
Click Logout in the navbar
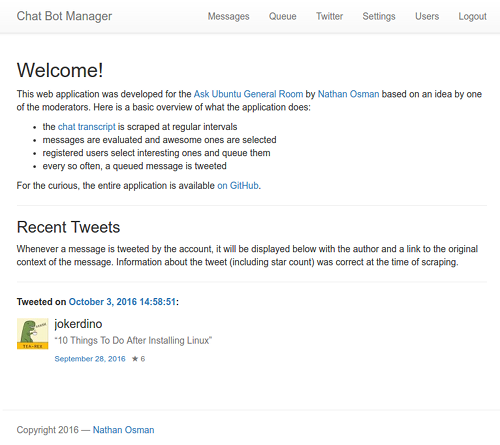pyautogui.click(x=472, y=16)
